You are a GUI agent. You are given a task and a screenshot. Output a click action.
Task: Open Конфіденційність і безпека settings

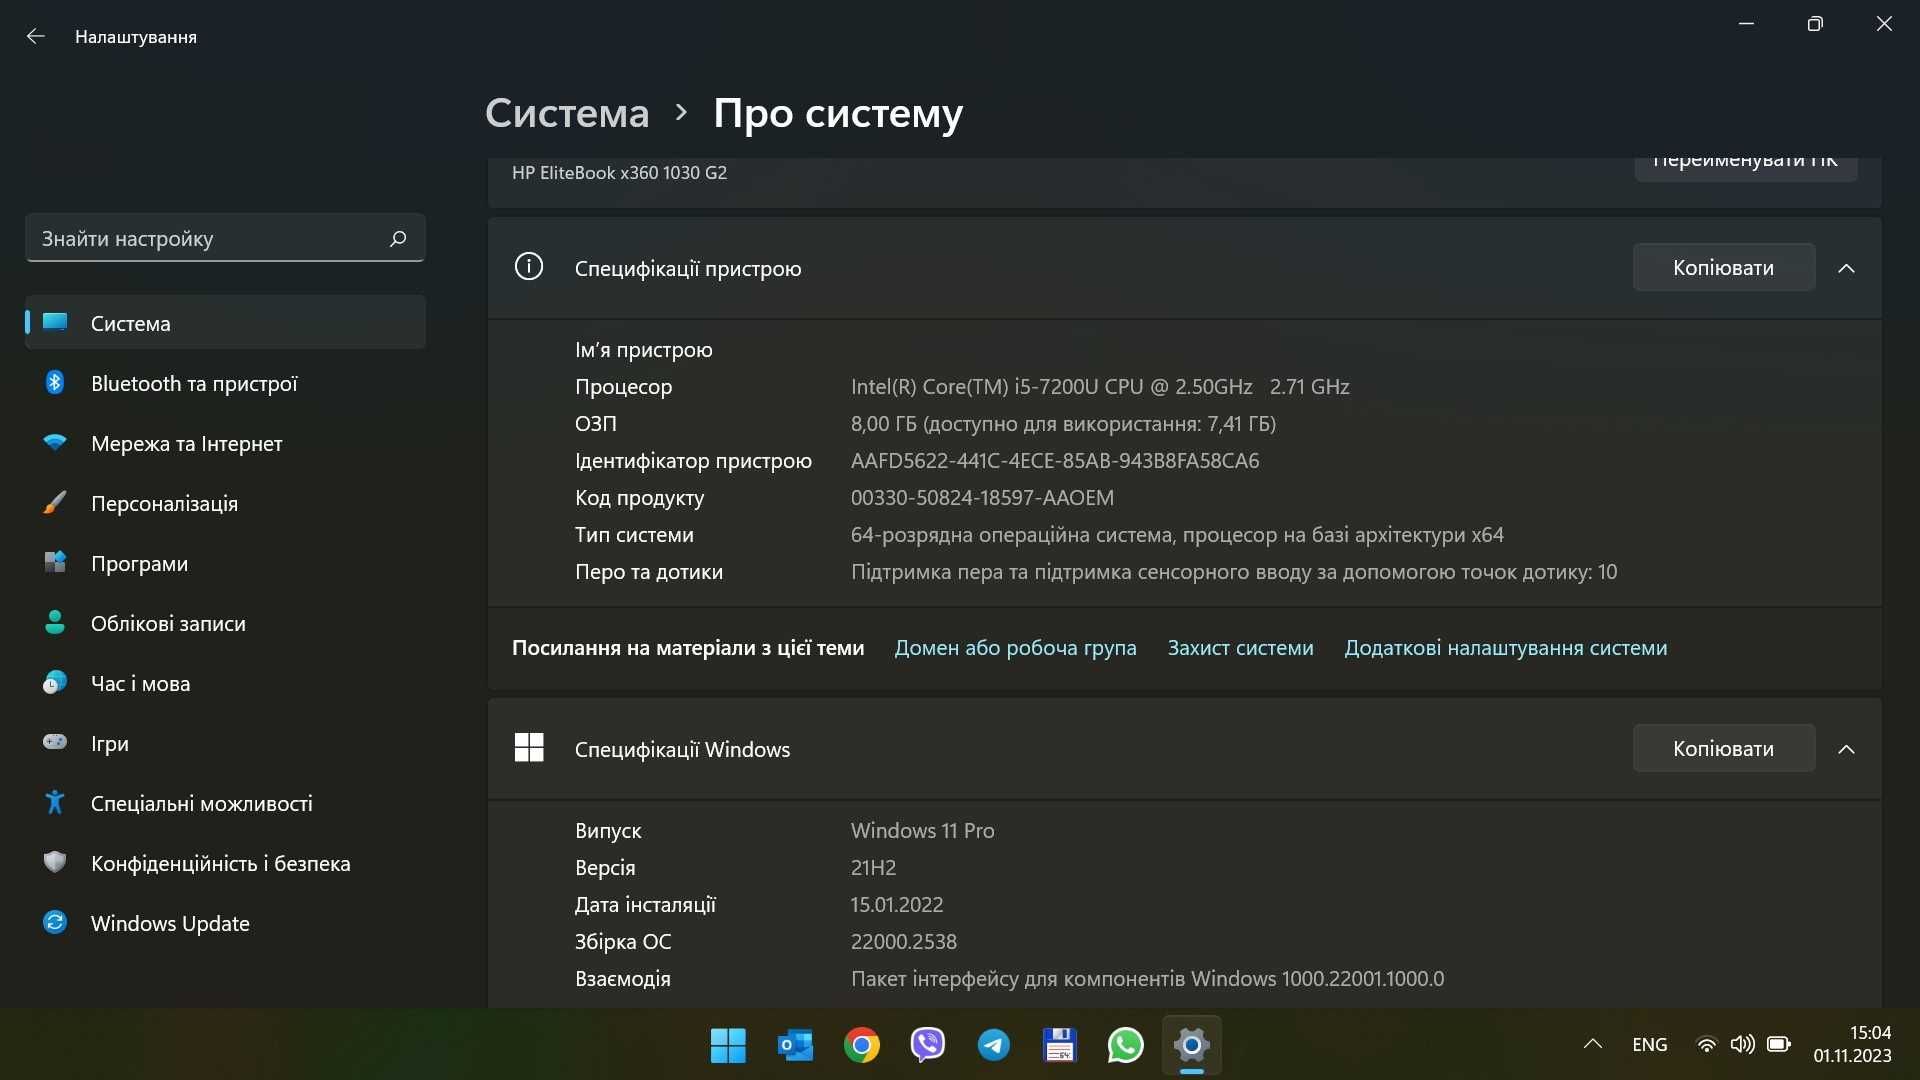pos(225,863)
